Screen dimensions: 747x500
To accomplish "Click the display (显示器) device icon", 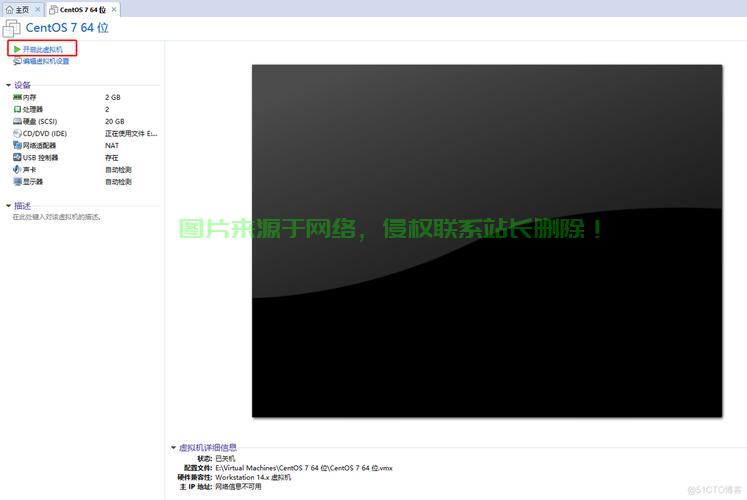I will (x=17, y=181).
